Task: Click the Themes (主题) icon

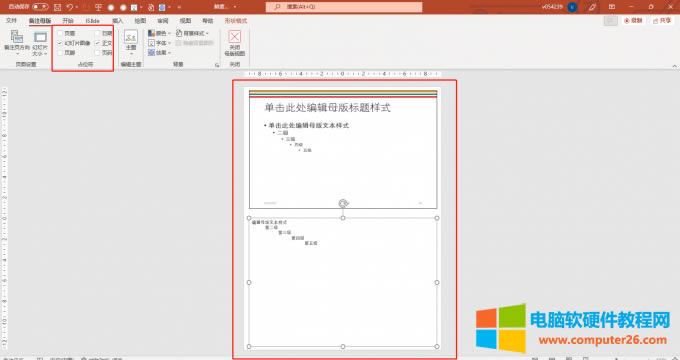Action: 131,42
